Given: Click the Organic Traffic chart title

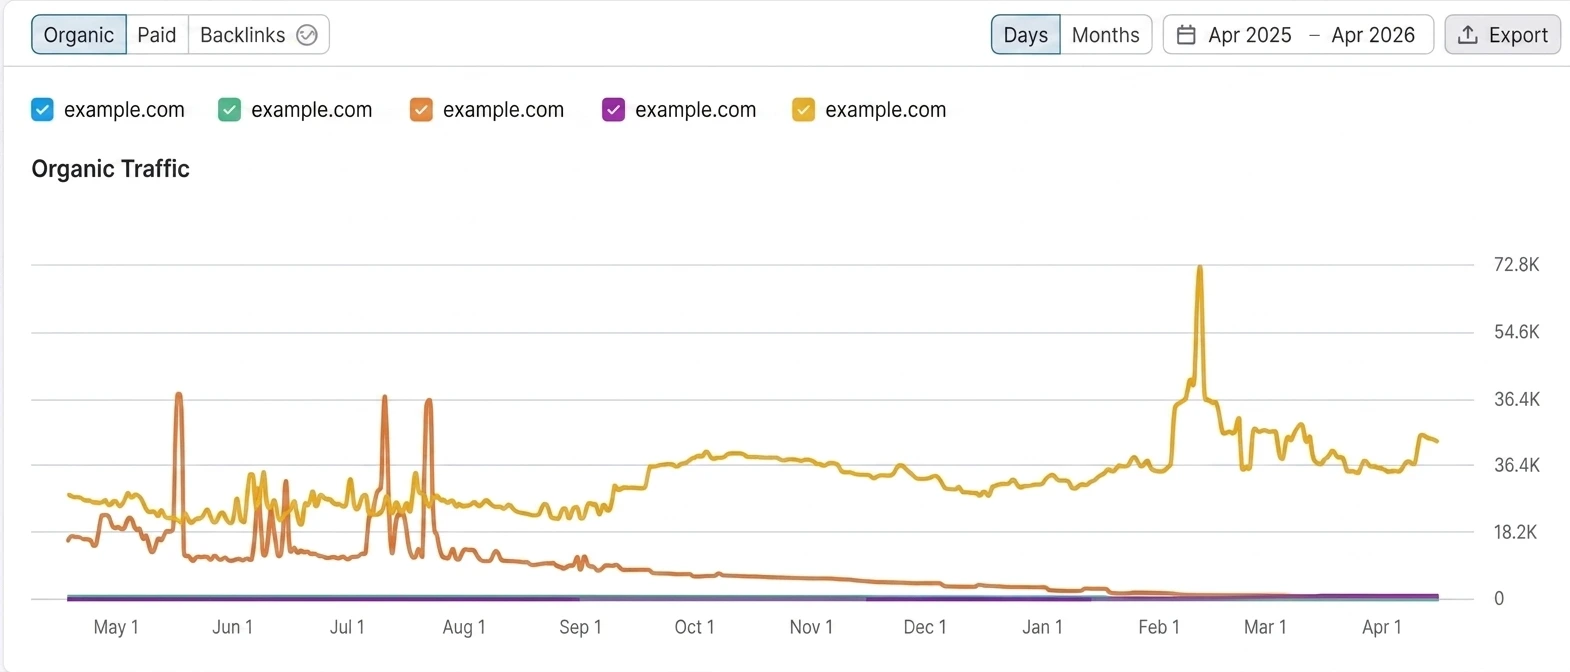Looking at the screenshot, I should (x=110, y=169).
